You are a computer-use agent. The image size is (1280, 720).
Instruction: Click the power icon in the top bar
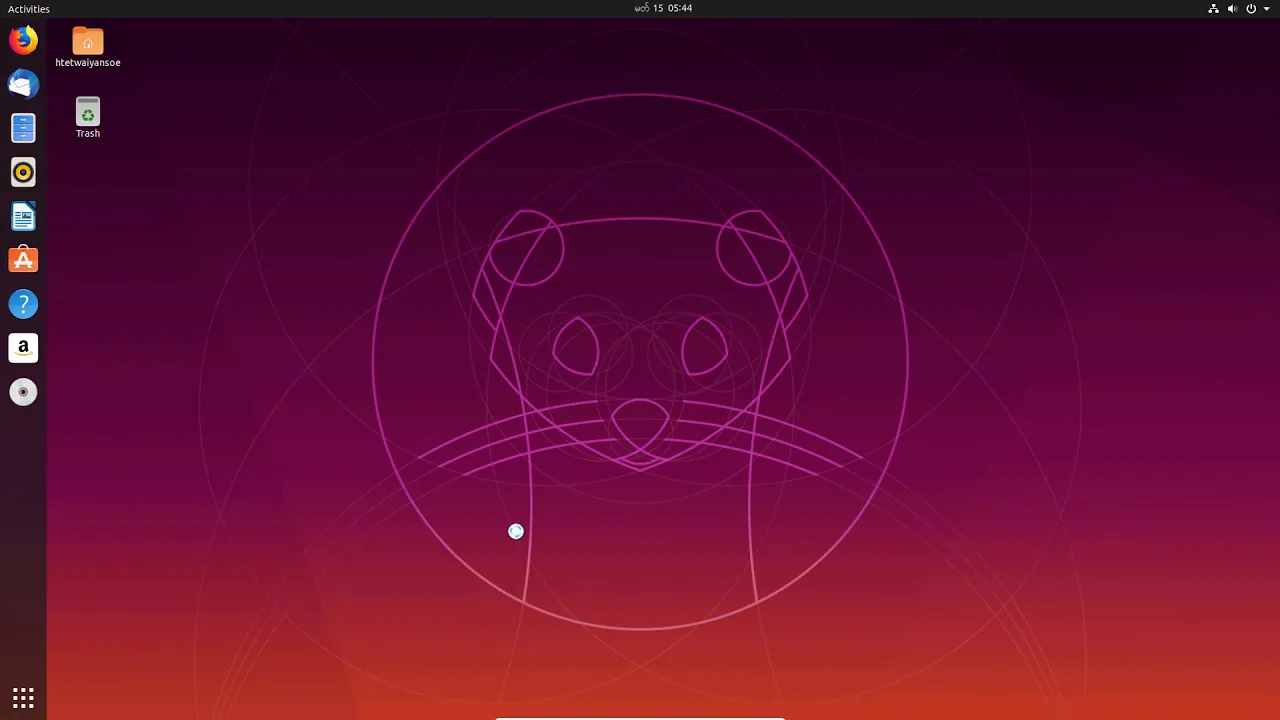[1251, 8]
